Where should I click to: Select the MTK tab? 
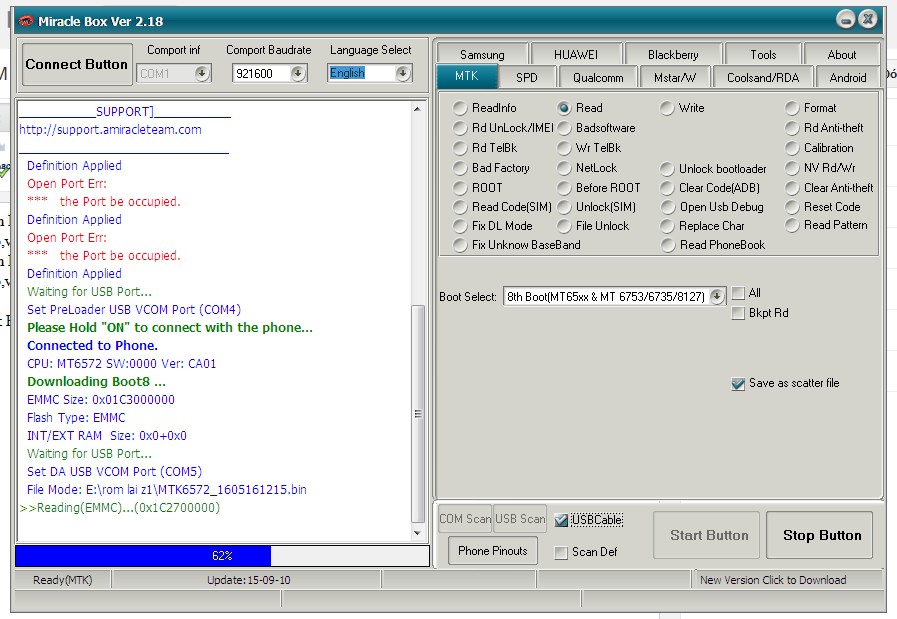(467, 76)
